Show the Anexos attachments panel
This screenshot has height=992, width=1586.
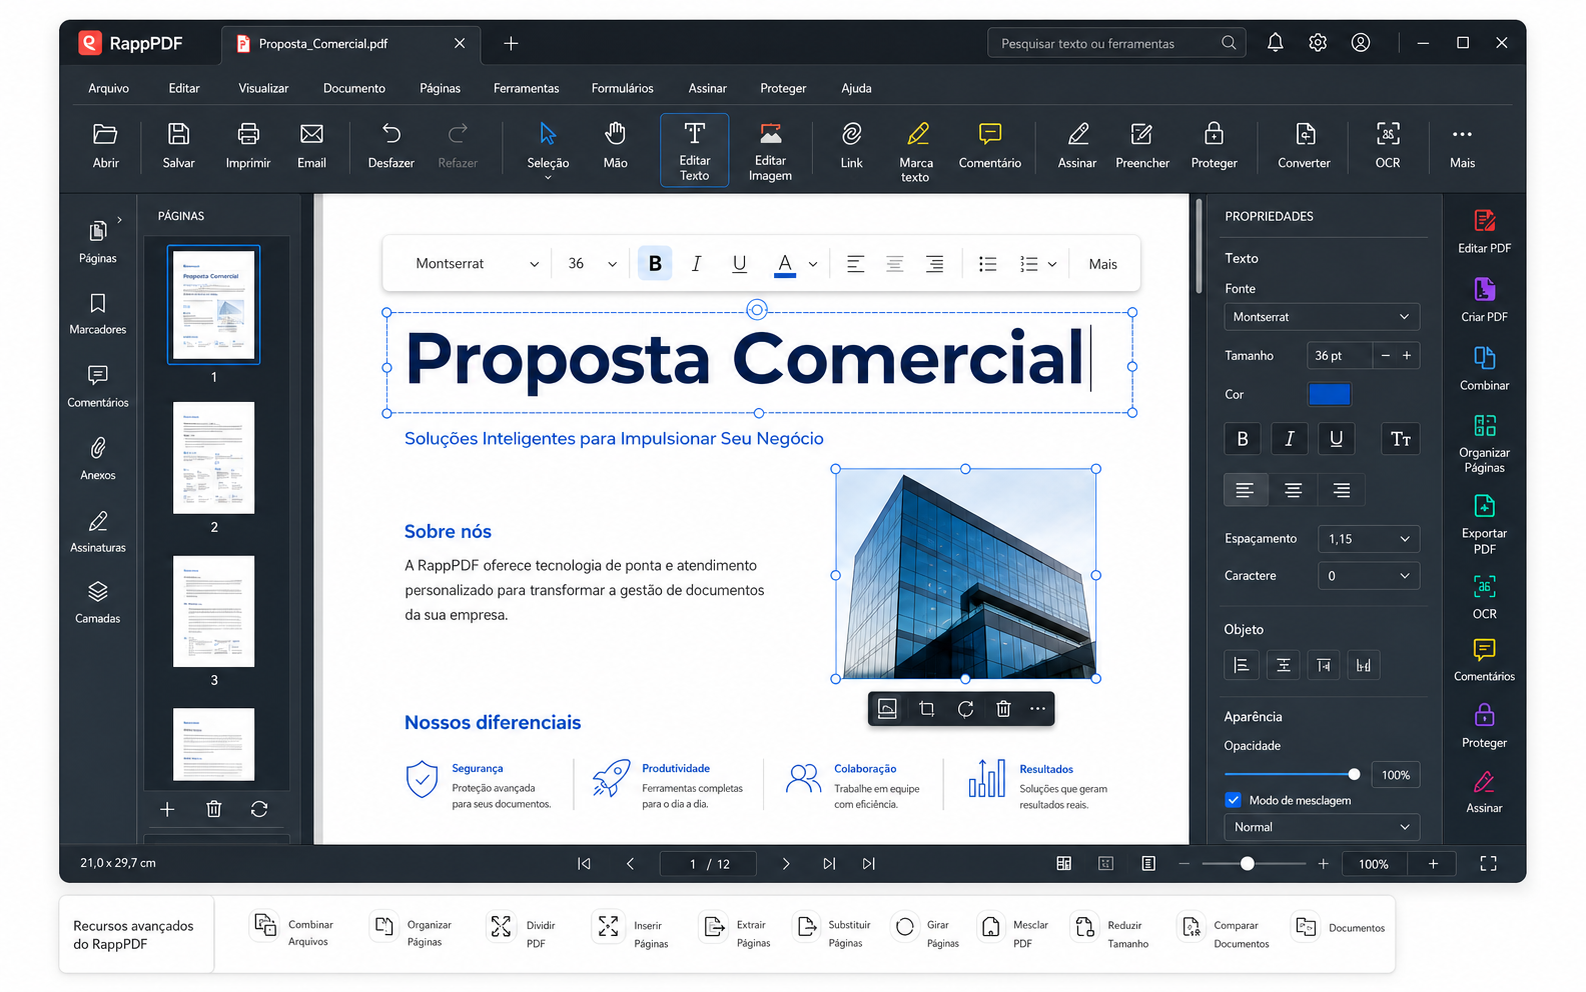[x=98, y=460]
